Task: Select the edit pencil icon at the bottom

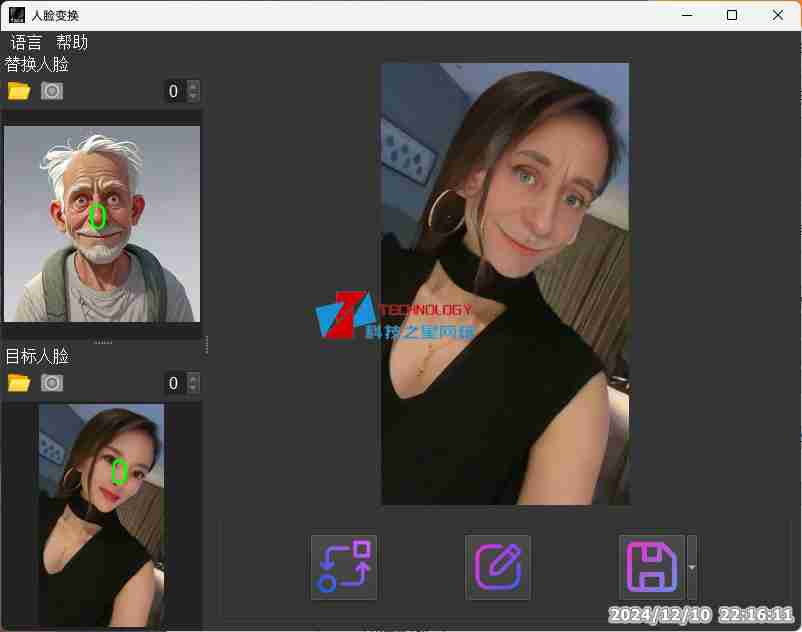Action: pos(497,567)
